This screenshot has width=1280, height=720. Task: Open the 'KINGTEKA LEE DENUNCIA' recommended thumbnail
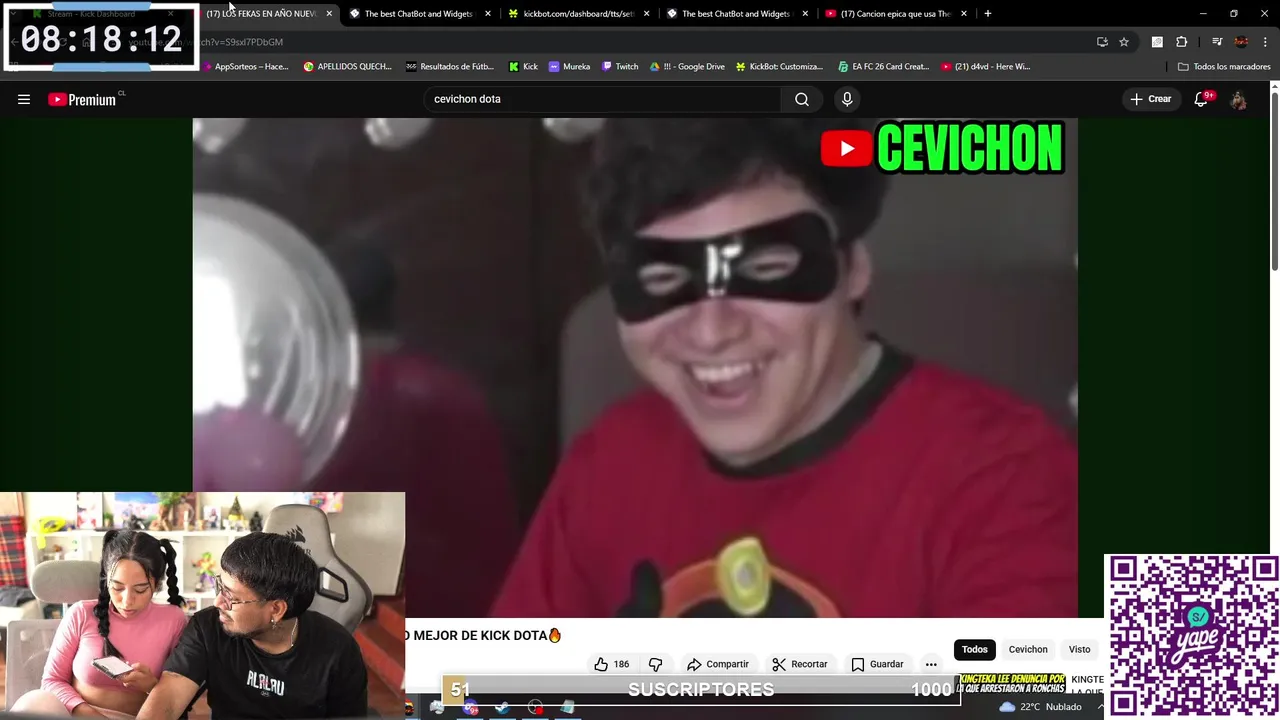click(x=1012, y=685)
